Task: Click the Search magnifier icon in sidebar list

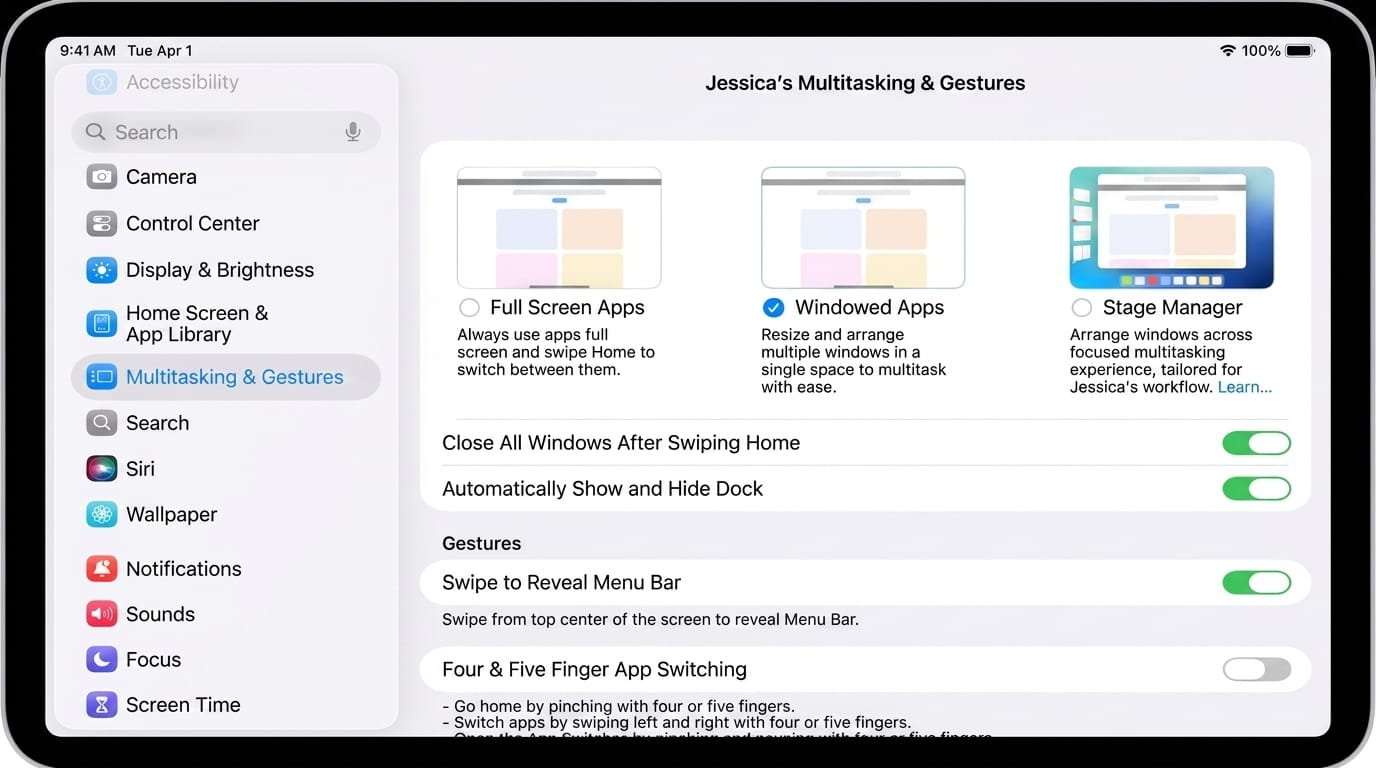Action: pos(101,423)
